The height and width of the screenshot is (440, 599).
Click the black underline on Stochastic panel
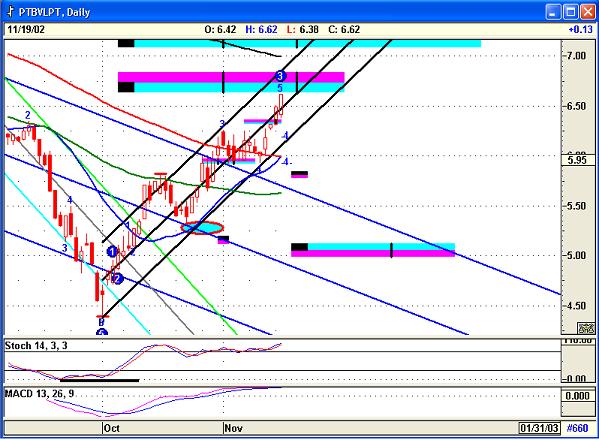coord(100,380)
